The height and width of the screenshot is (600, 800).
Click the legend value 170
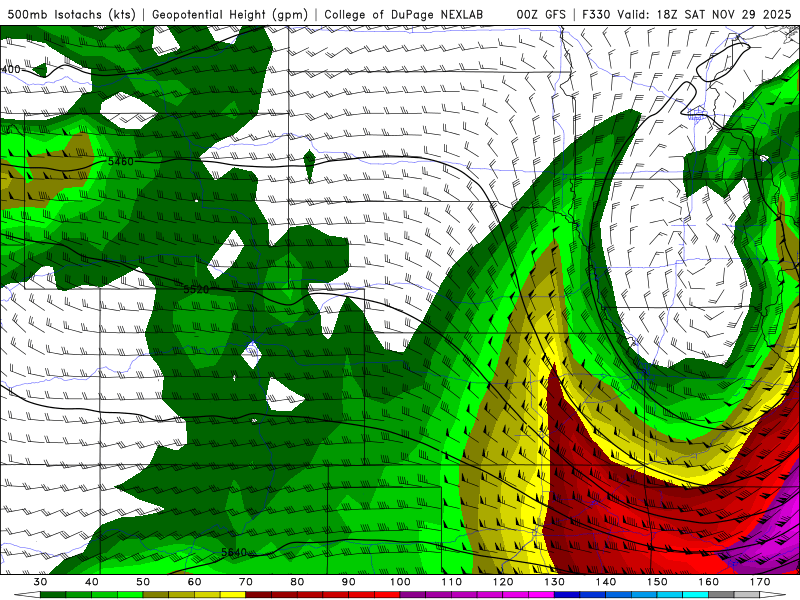coord(760,582)
